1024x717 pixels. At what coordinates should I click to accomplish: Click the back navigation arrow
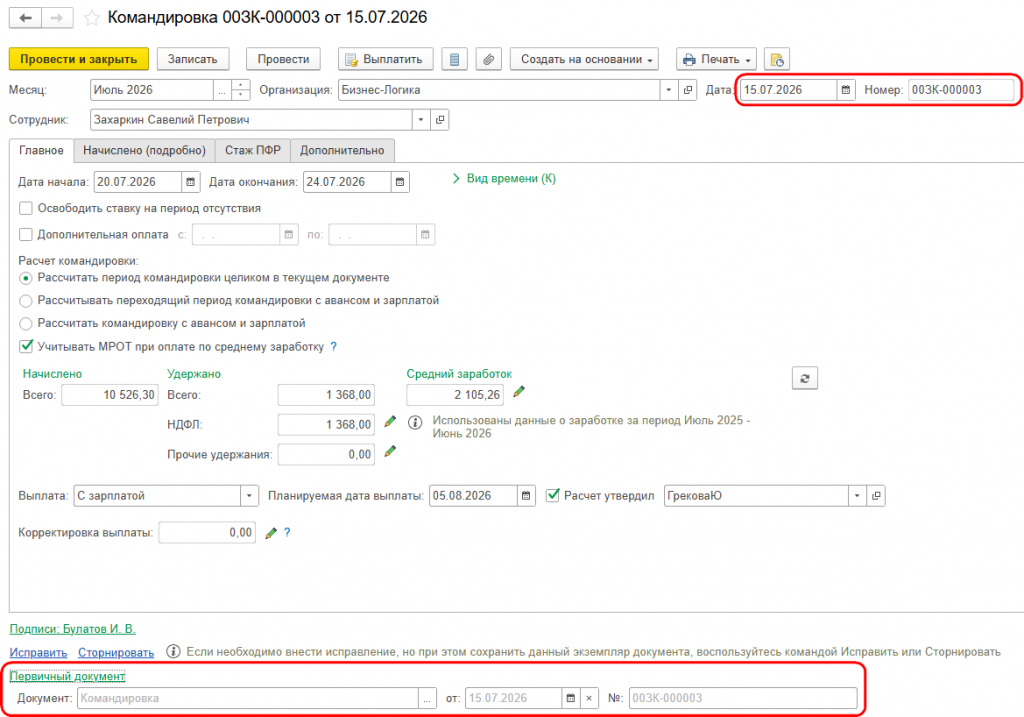pos(25,18)
